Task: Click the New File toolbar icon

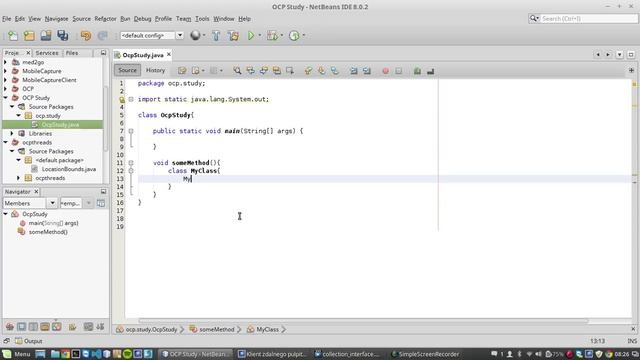Action: (13, 36)
